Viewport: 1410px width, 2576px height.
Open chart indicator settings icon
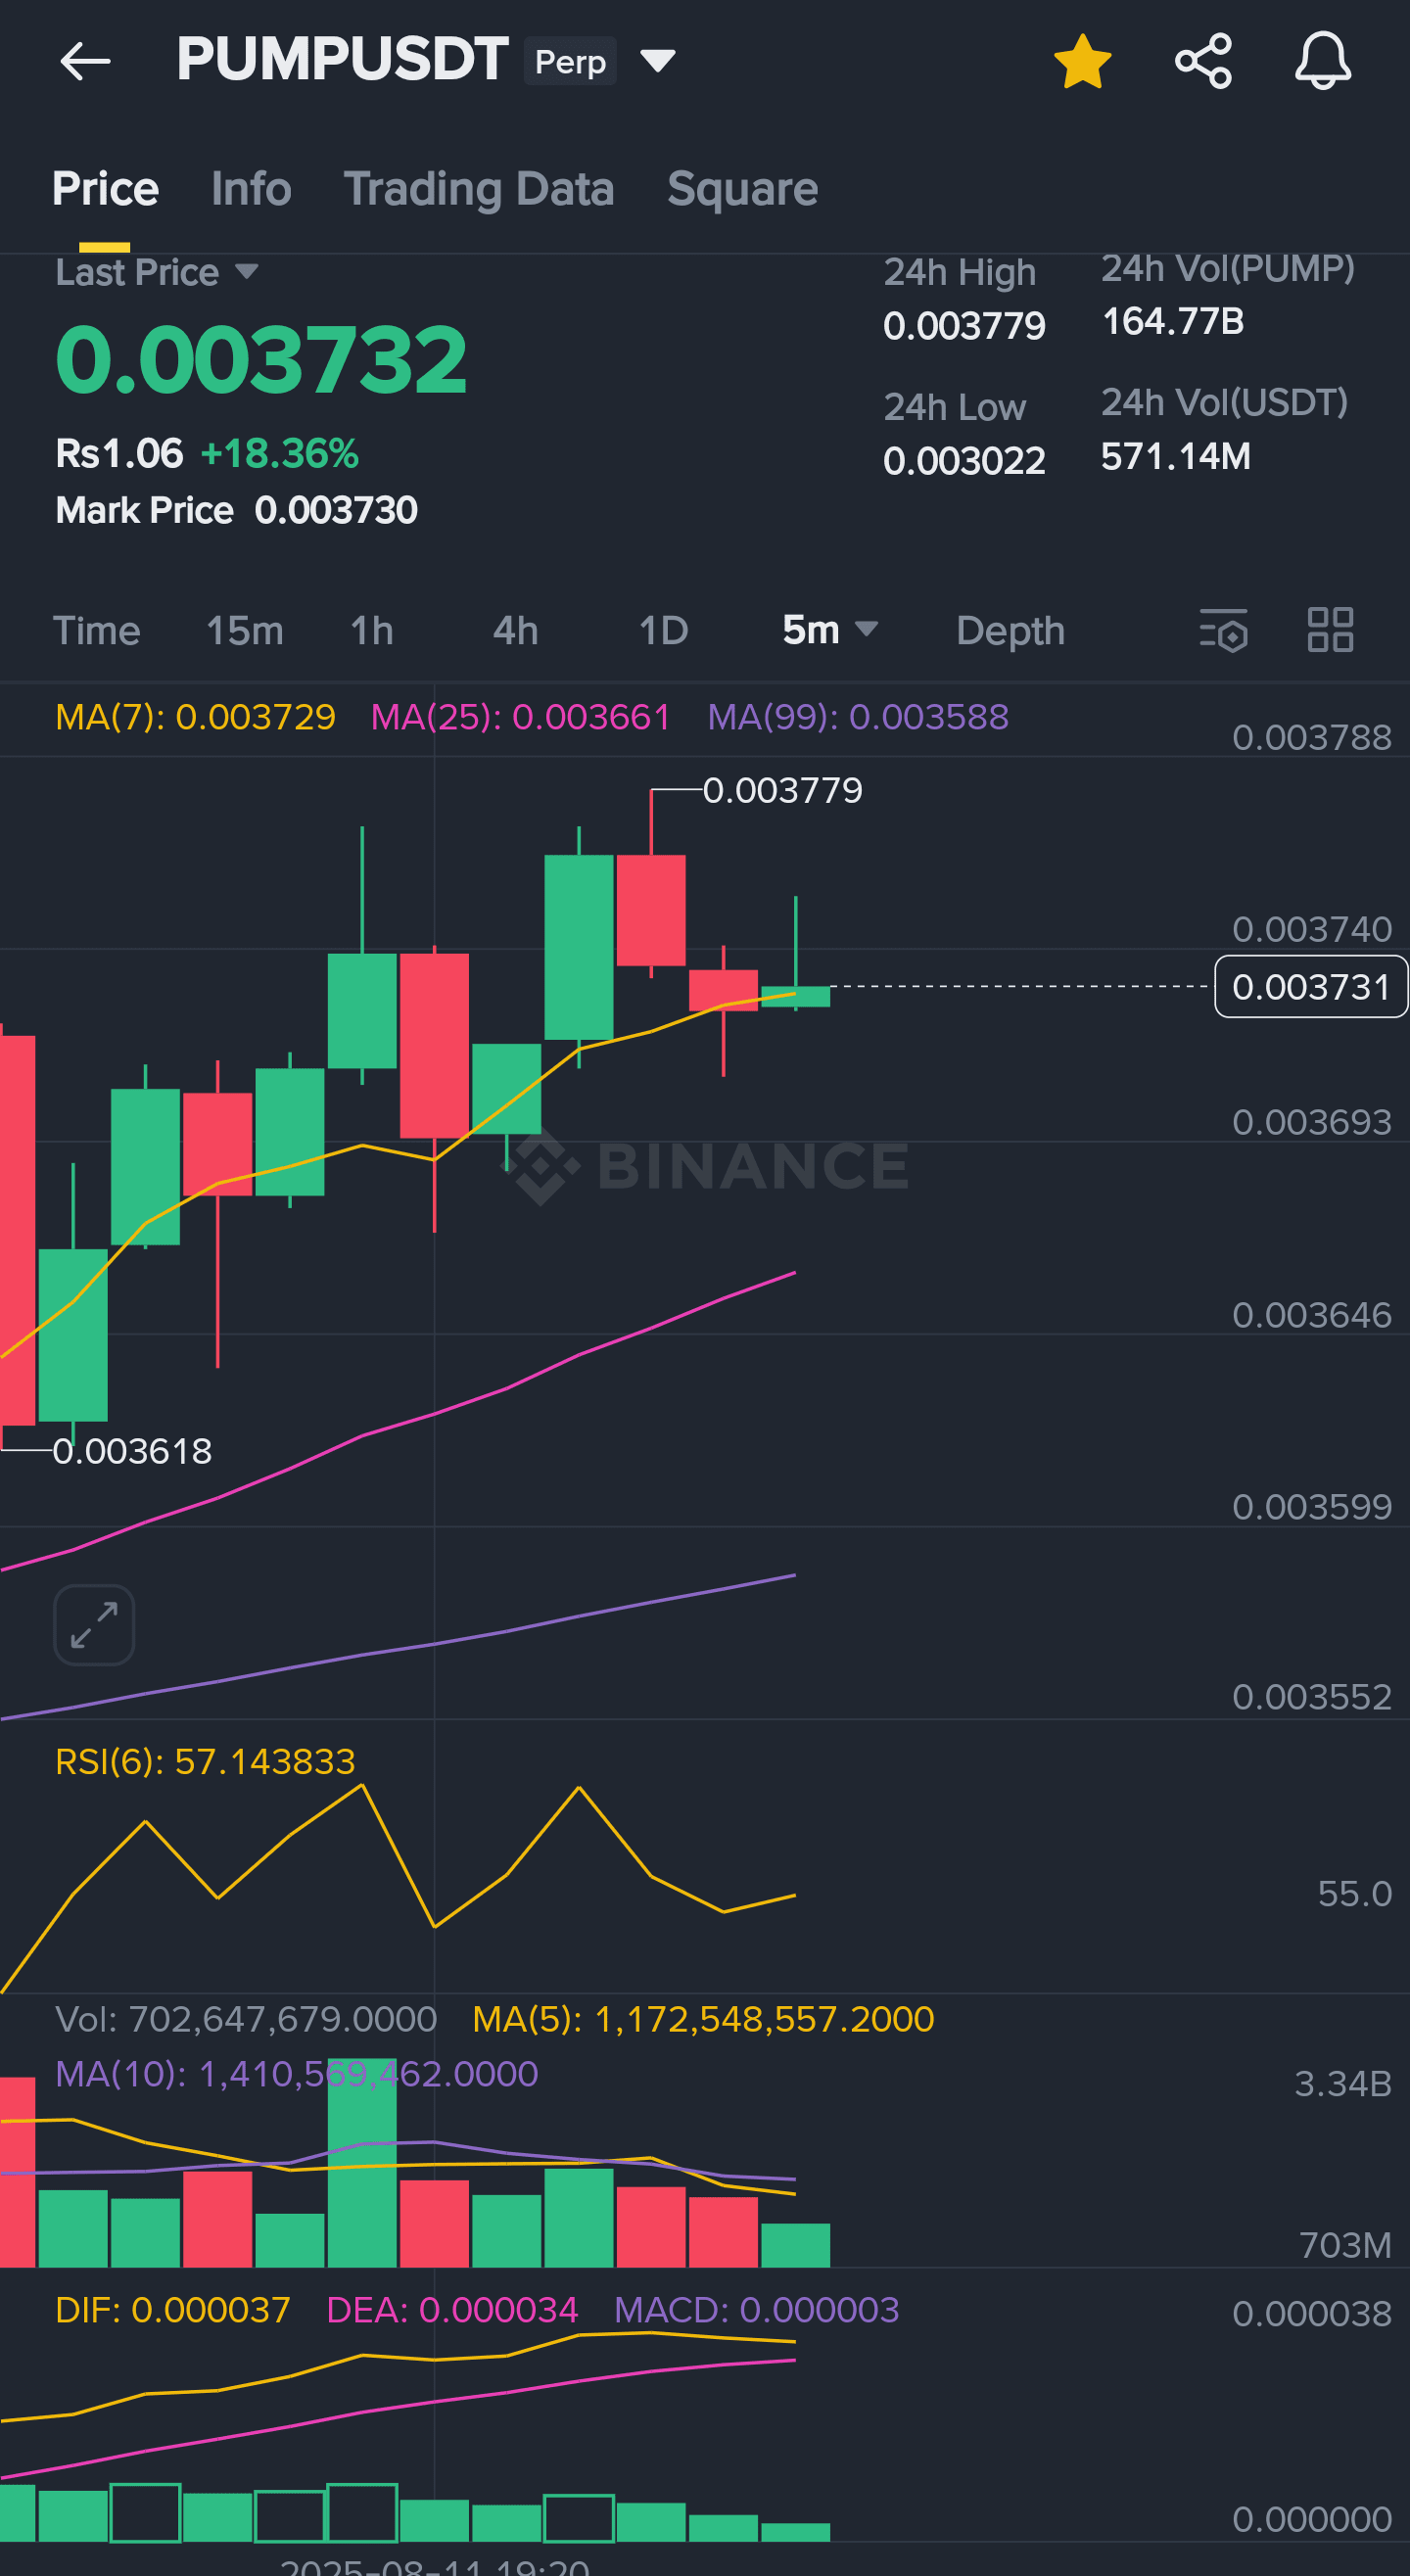[1223, 630]
